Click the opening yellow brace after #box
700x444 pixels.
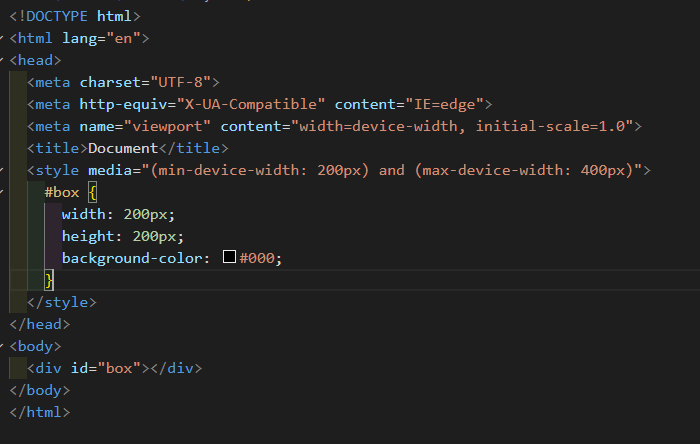coord(92,192)
